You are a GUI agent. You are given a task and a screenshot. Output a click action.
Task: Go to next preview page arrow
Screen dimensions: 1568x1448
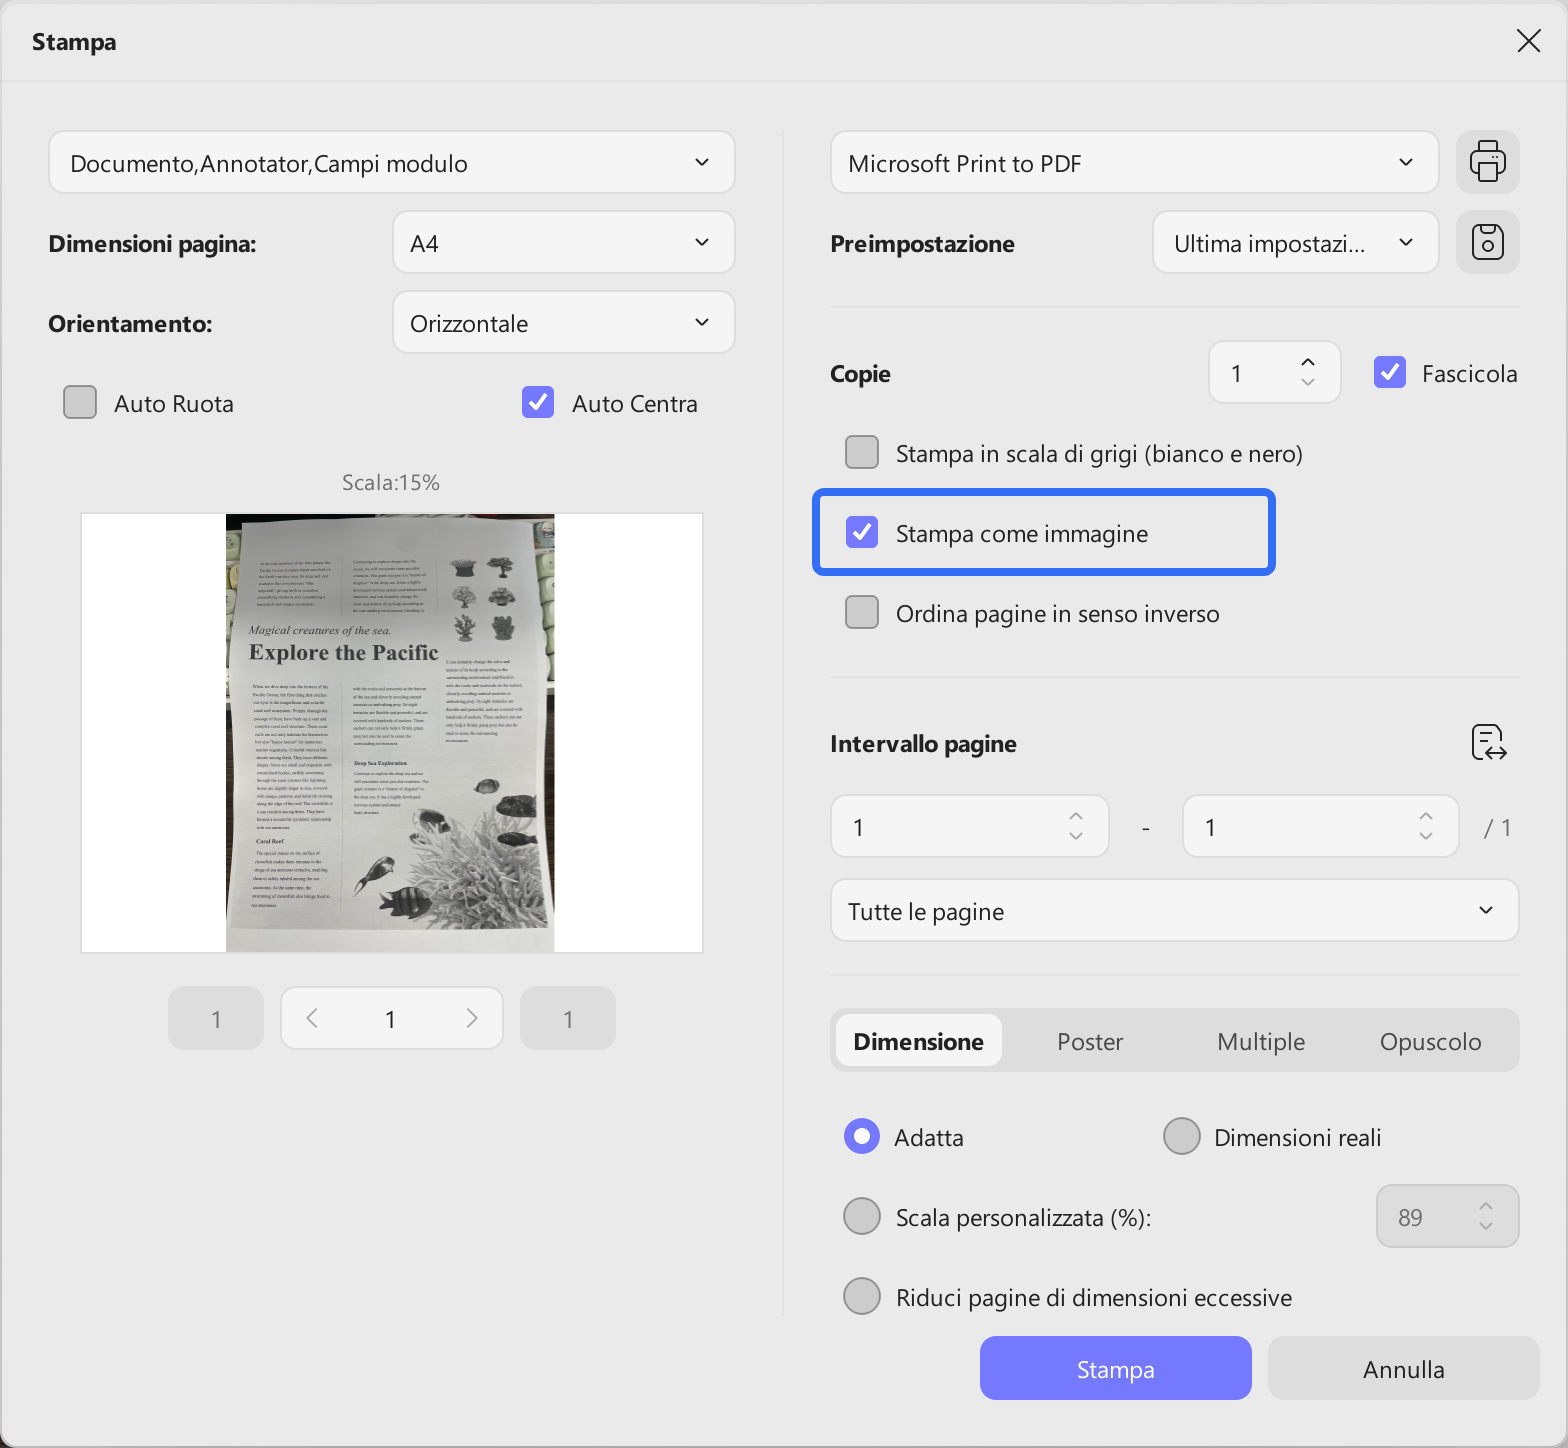tap(471, 1018)
